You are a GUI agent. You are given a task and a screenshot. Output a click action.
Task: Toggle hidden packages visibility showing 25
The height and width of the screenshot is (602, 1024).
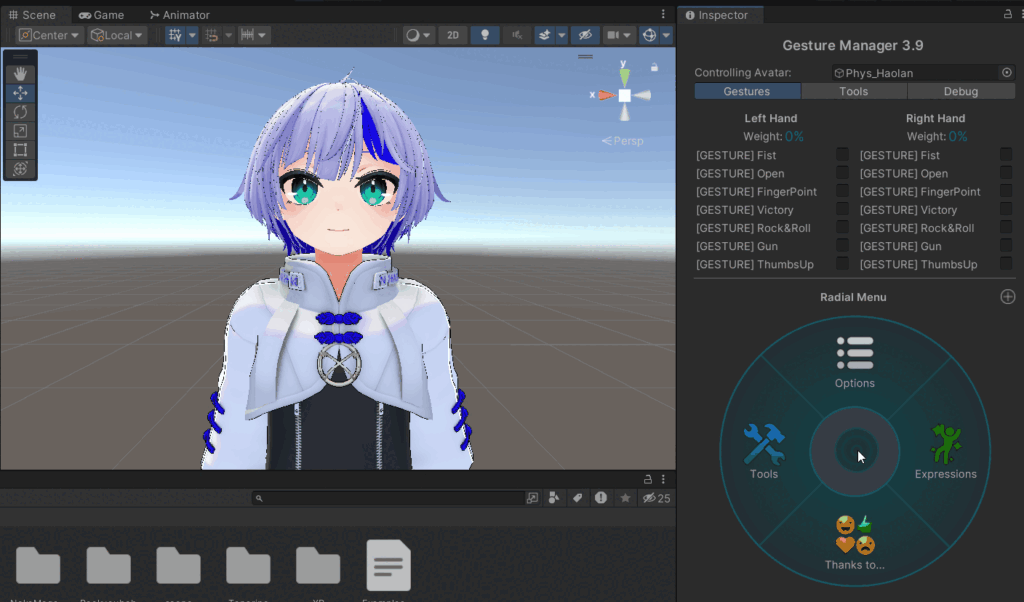tap(656, 498)
